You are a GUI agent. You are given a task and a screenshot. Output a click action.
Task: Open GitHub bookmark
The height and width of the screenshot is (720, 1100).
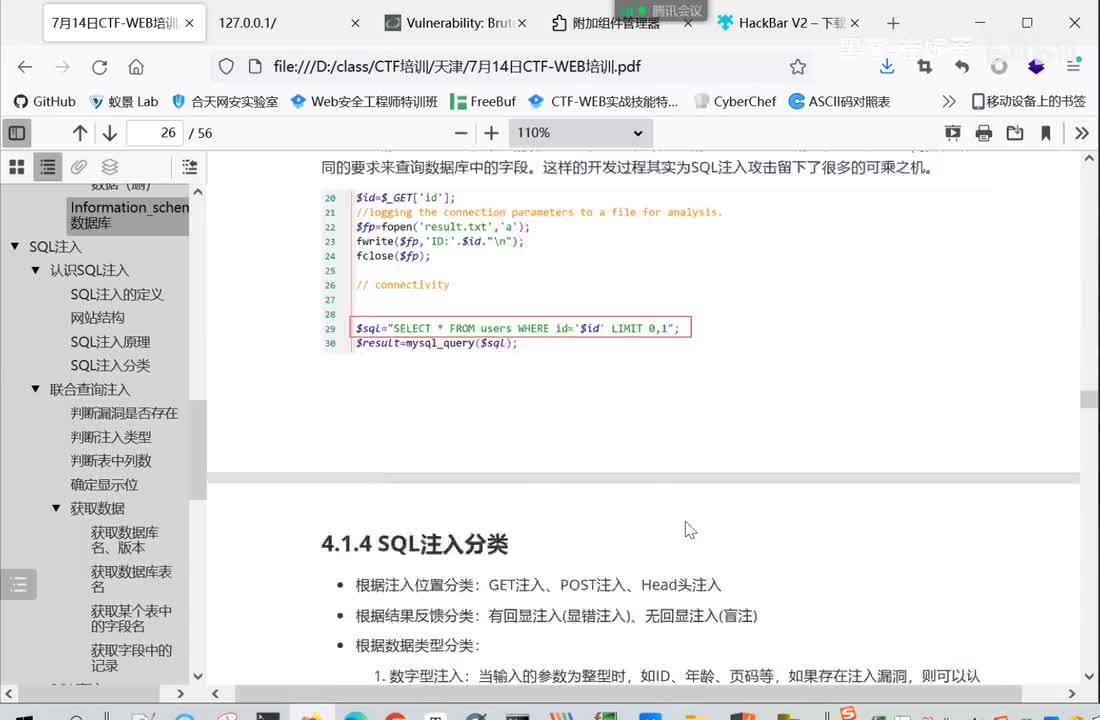(45, 102)
